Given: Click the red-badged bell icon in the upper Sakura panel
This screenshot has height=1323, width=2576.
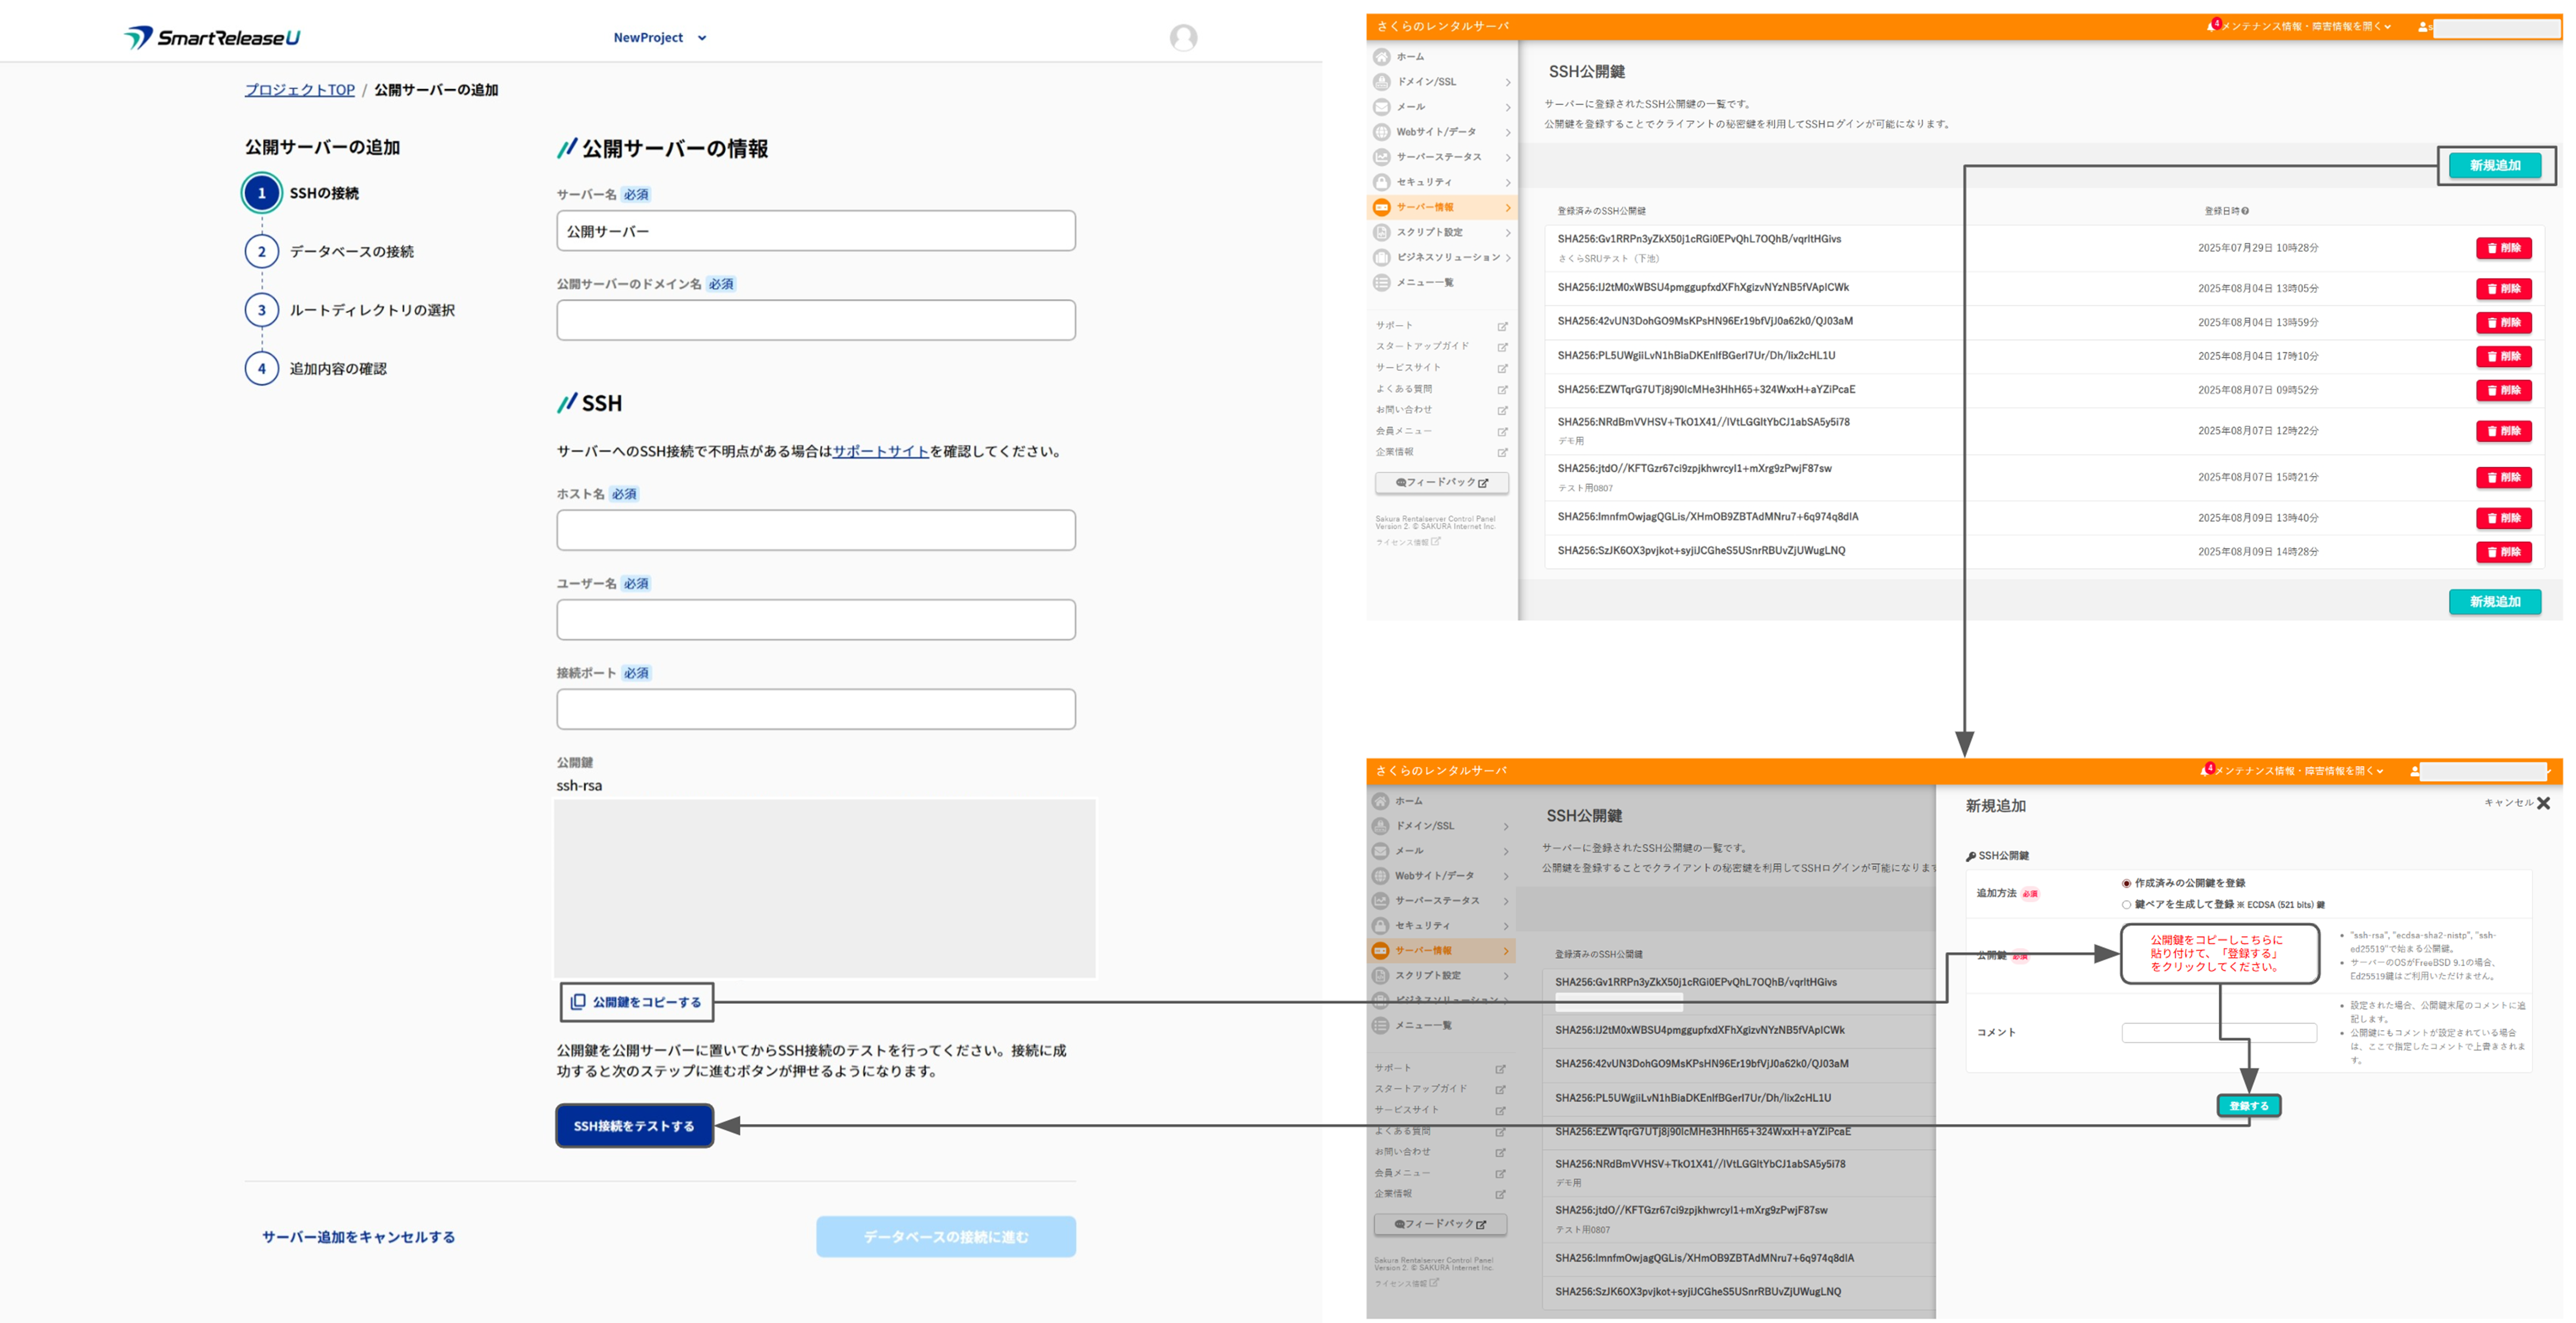Looking at the screenshot, I should point(2211,27).
